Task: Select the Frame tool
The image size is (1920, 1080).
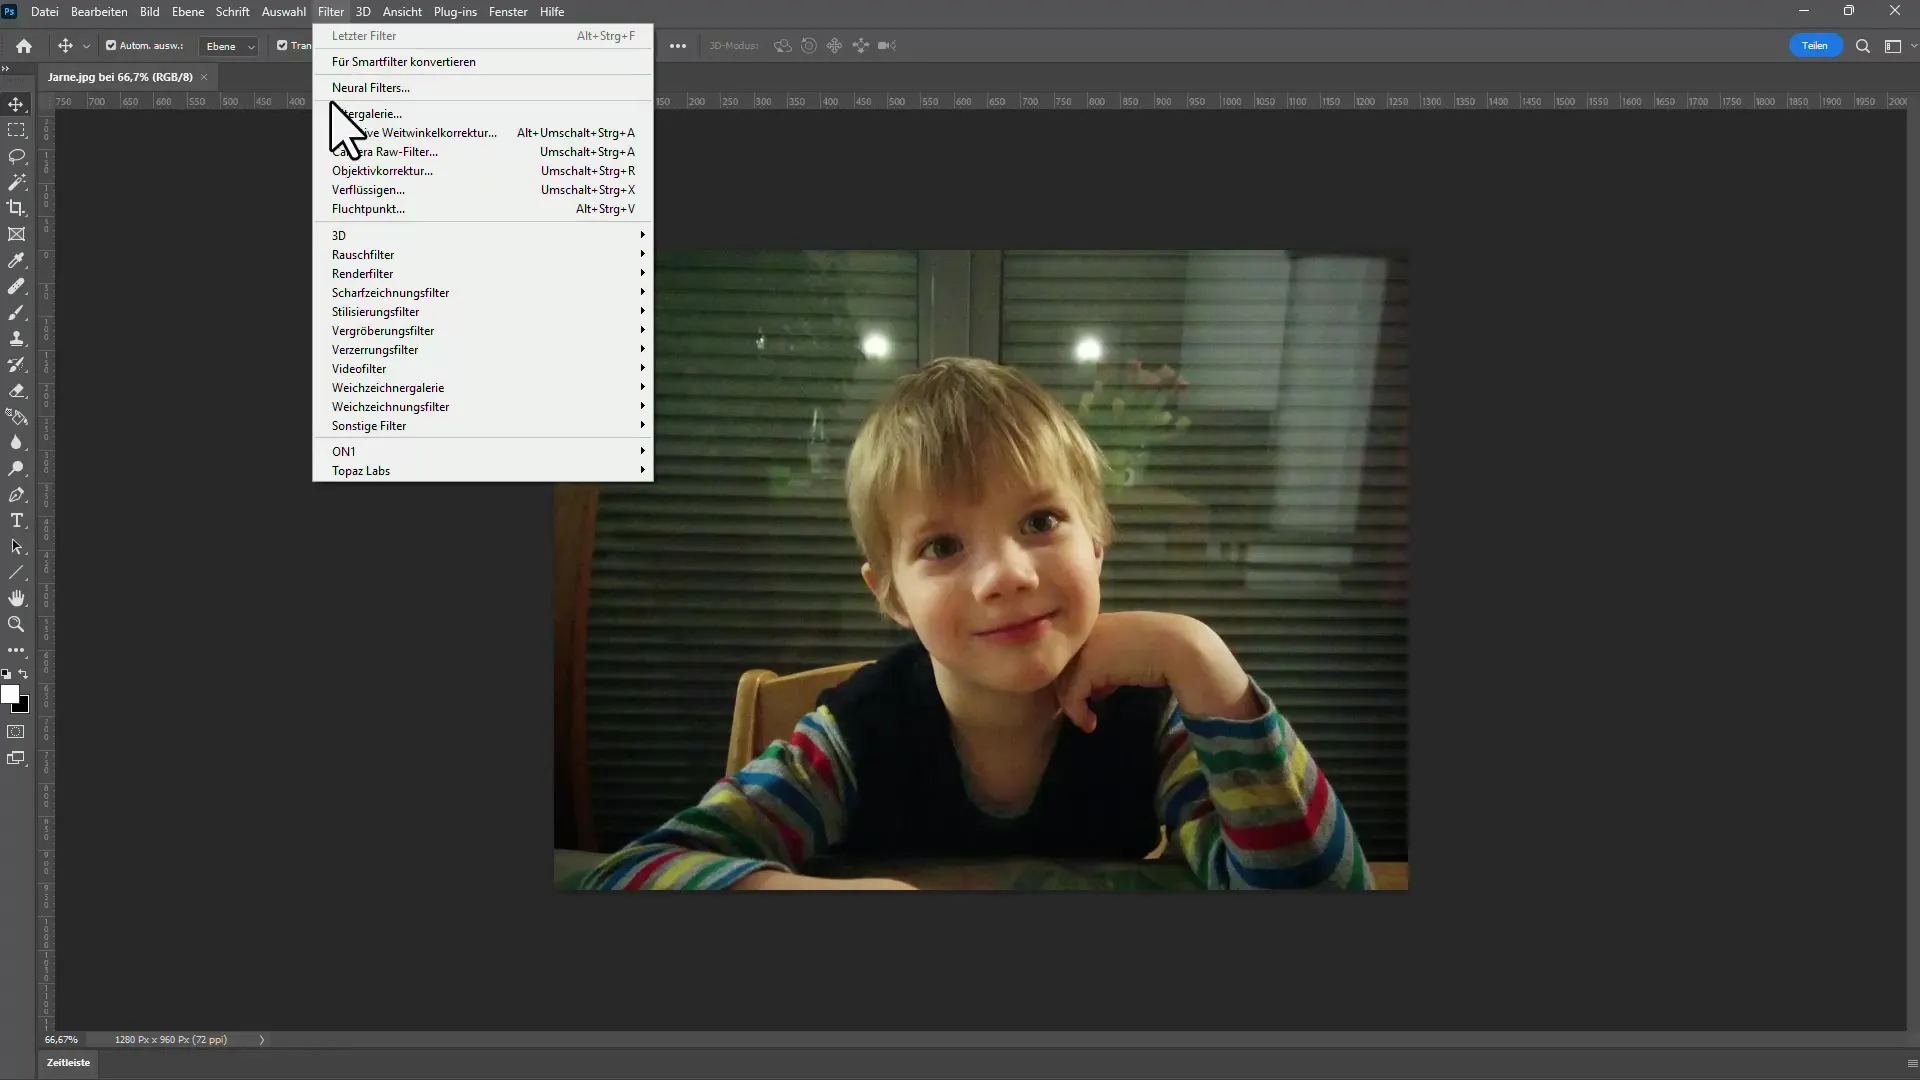Action: click(x=16, y=234)
